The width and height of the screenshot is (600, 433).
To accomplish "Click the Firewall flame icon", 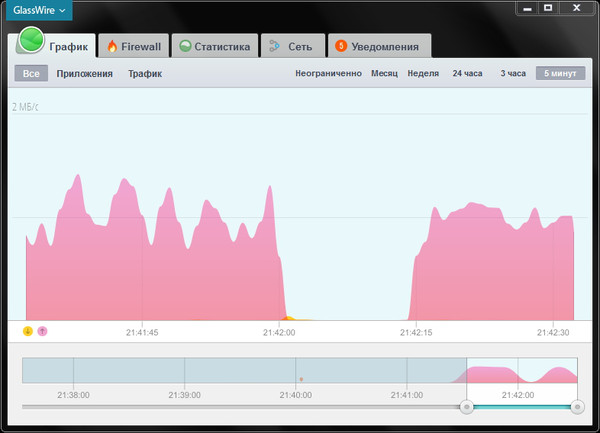I will [x=112, y=46].
